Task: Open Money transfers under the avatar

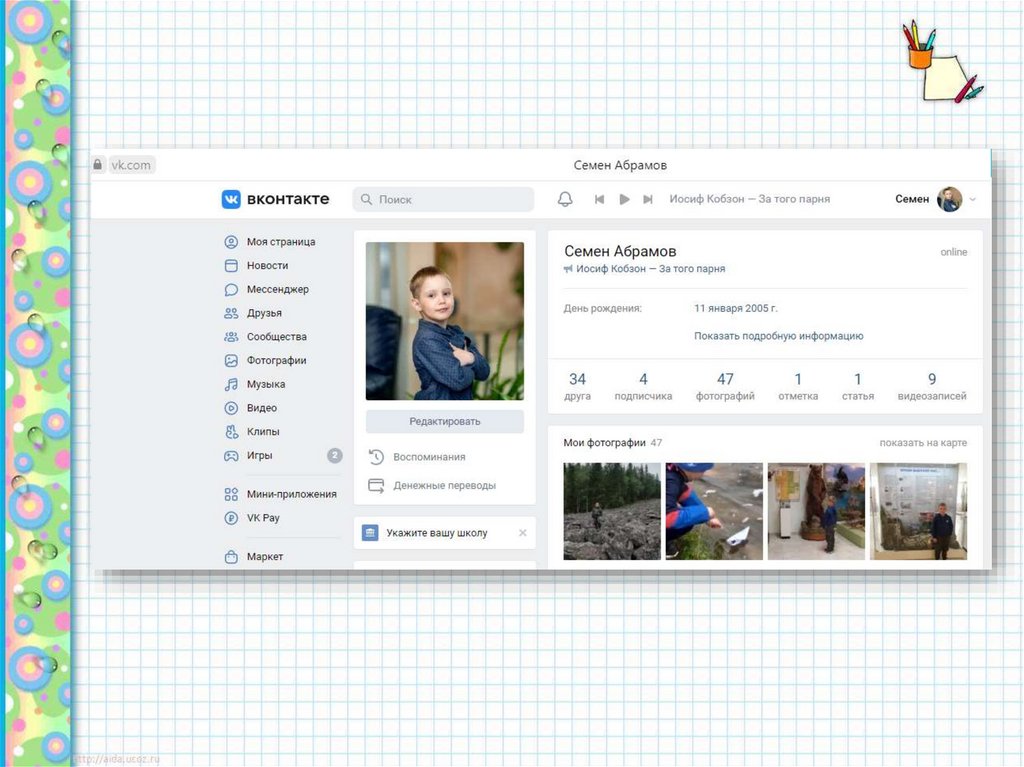Action: point(444,485)
